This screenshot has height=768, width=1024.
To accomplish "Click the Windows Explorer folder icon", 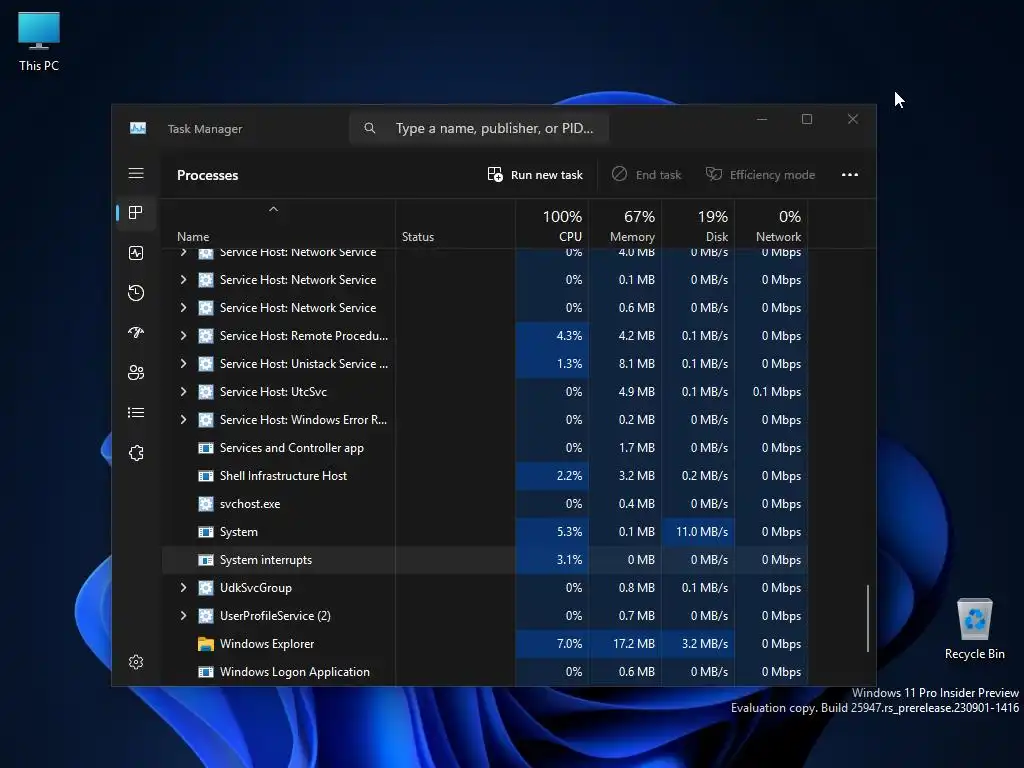I will 206,644.
